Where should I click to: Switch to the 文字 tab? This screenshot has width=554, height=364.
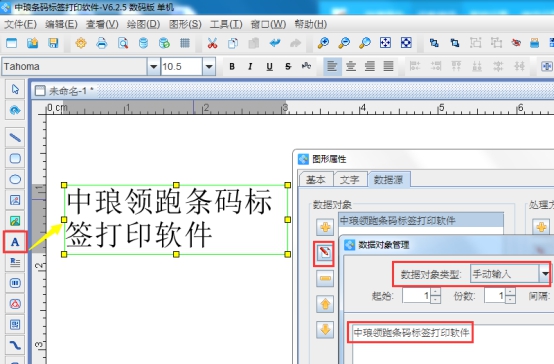coord(349,180)
